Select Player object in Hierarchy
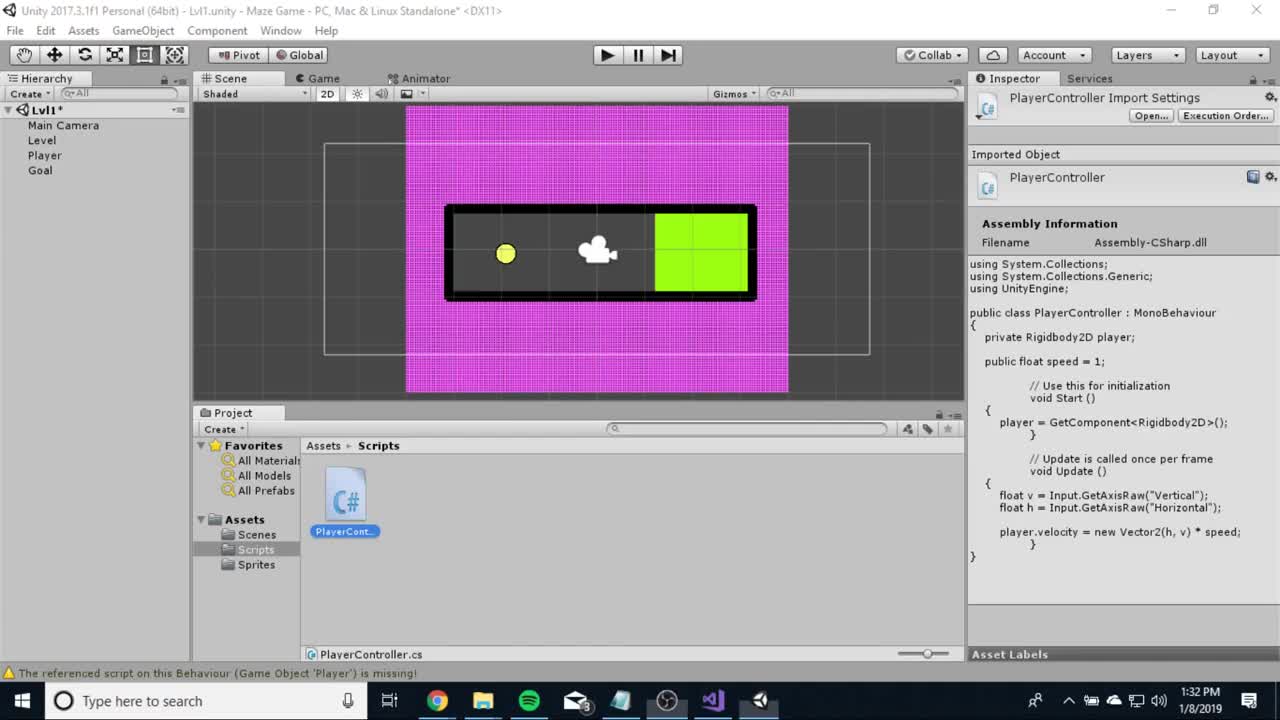1280x720 pixels. coord(44,155)
